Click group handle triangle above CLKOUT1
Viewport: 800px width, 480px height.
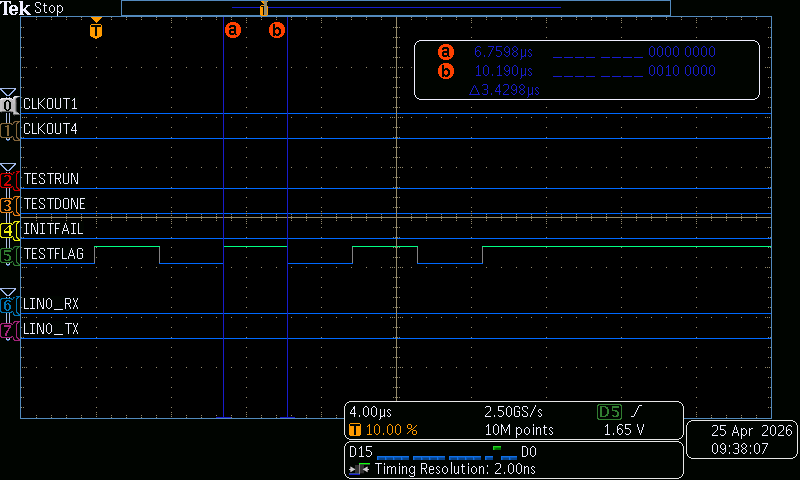(8, 92)
